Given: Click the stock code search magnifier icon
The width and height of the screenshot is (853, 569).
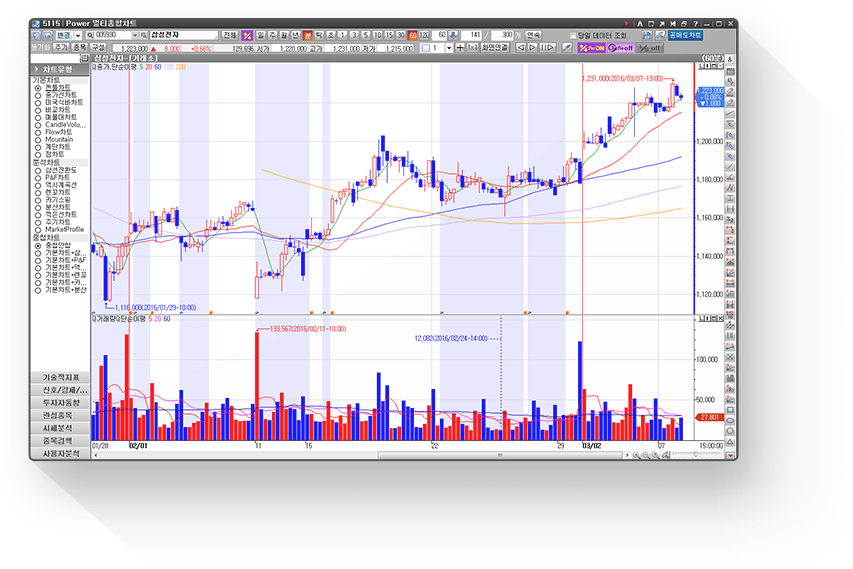Looking at the screenshot, I should [90, 35].
